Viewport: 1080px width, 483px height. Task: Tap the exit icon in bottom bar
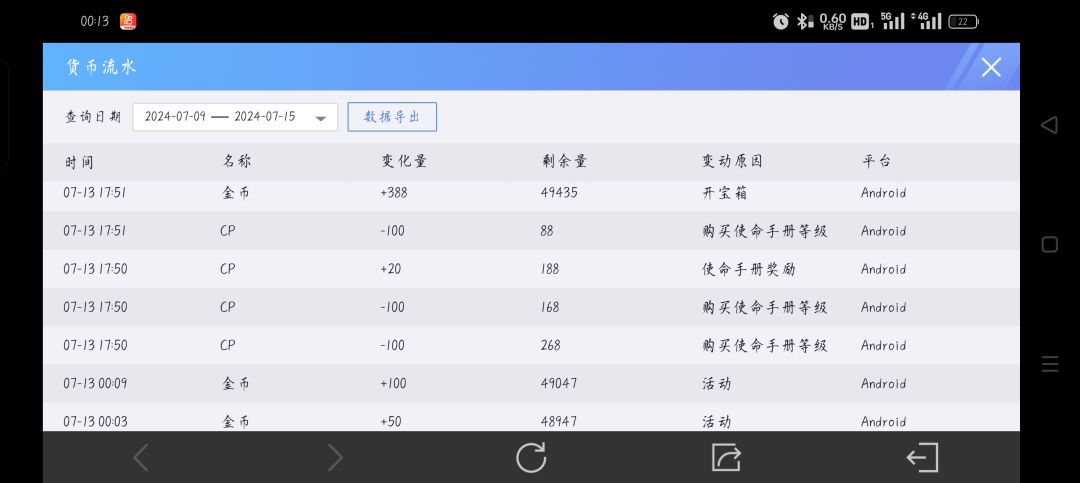point(922,458)
